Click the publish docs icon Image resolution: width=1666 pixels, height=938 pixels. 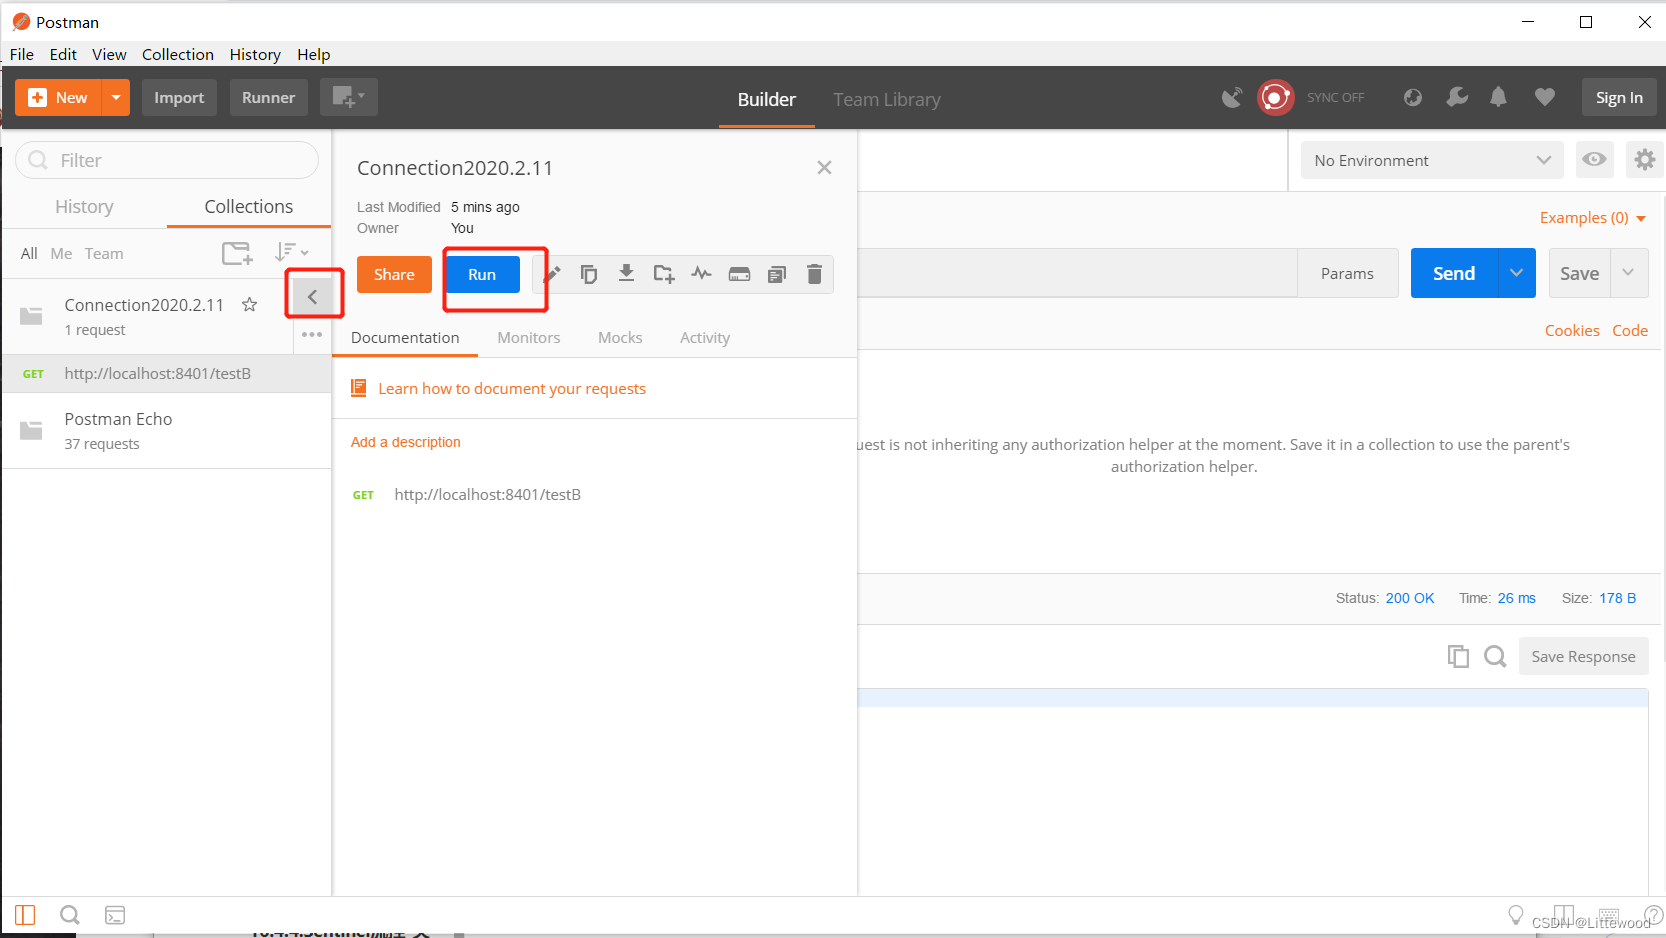click(777, 274)
